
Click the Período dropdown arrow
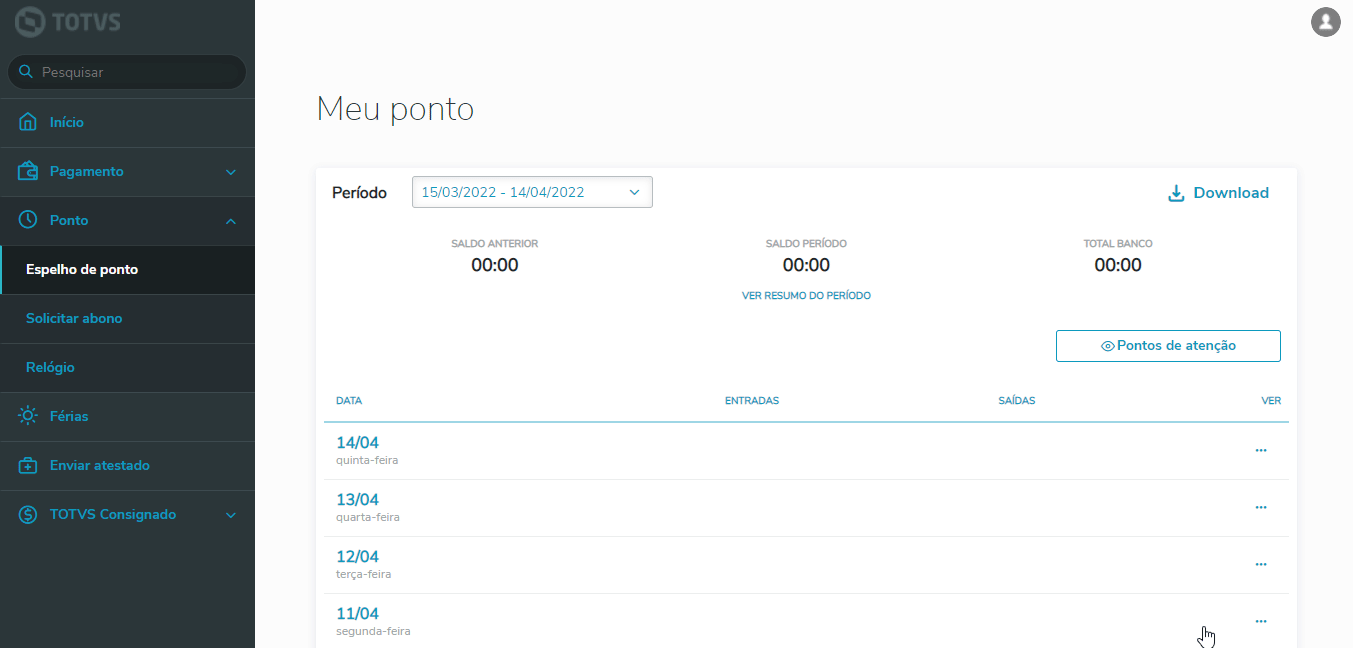634,192
